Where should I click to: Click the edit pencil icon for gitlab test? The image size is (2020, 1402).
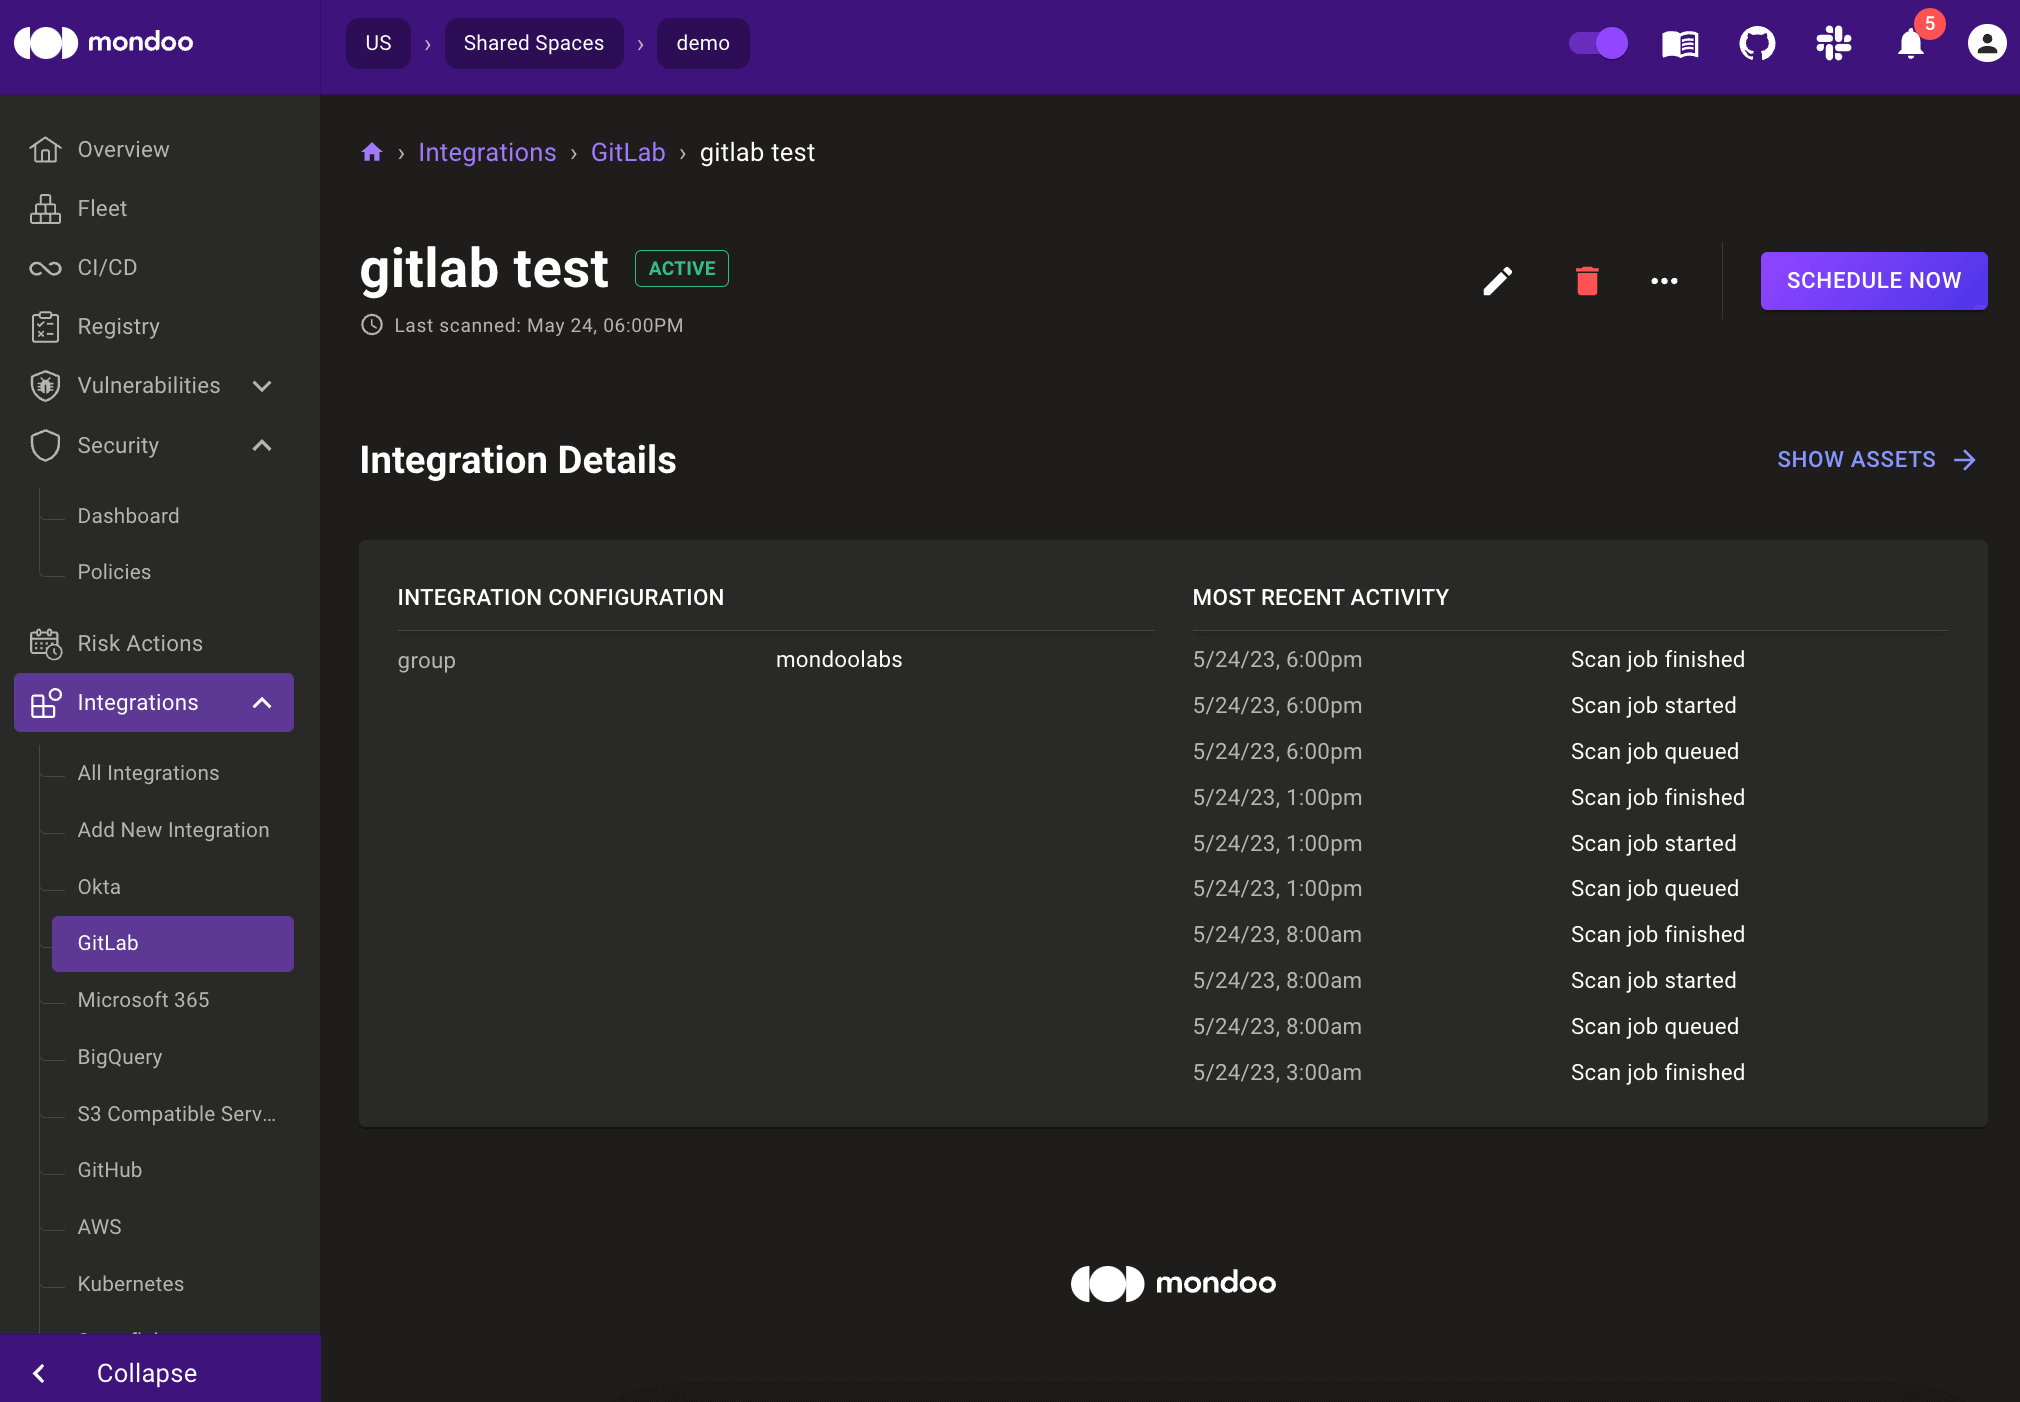pos(1498,281)
